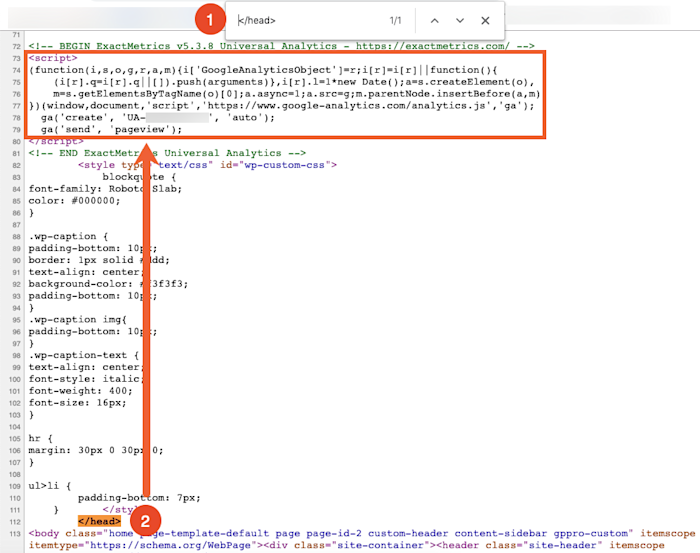The height and width of the screenshot is (553, 700).
Task: Click the wp-custom-css style tag line
Action: [x=207, y=165]
